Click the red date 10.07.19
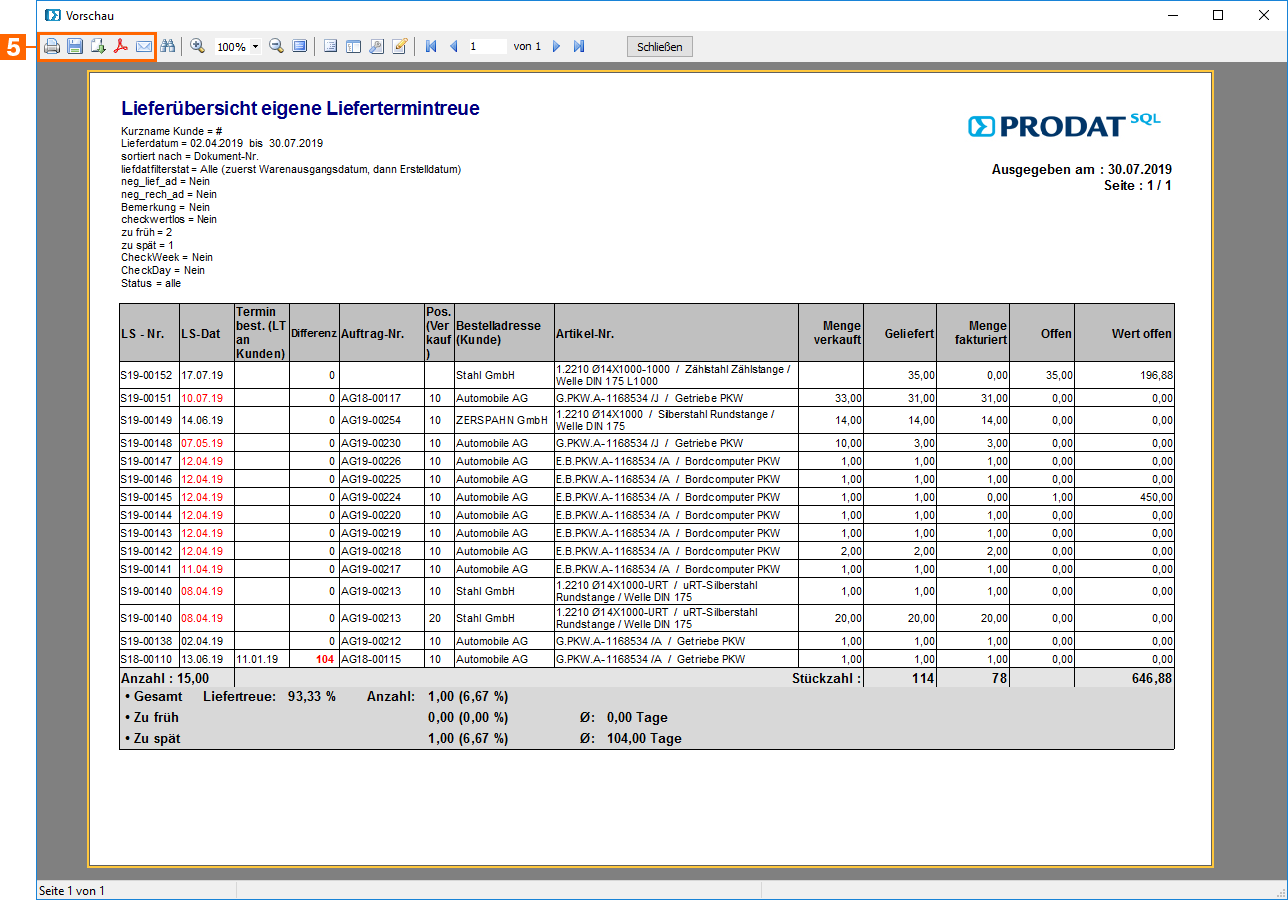This screenshot has width=1288, height=900. pos(202,398)
